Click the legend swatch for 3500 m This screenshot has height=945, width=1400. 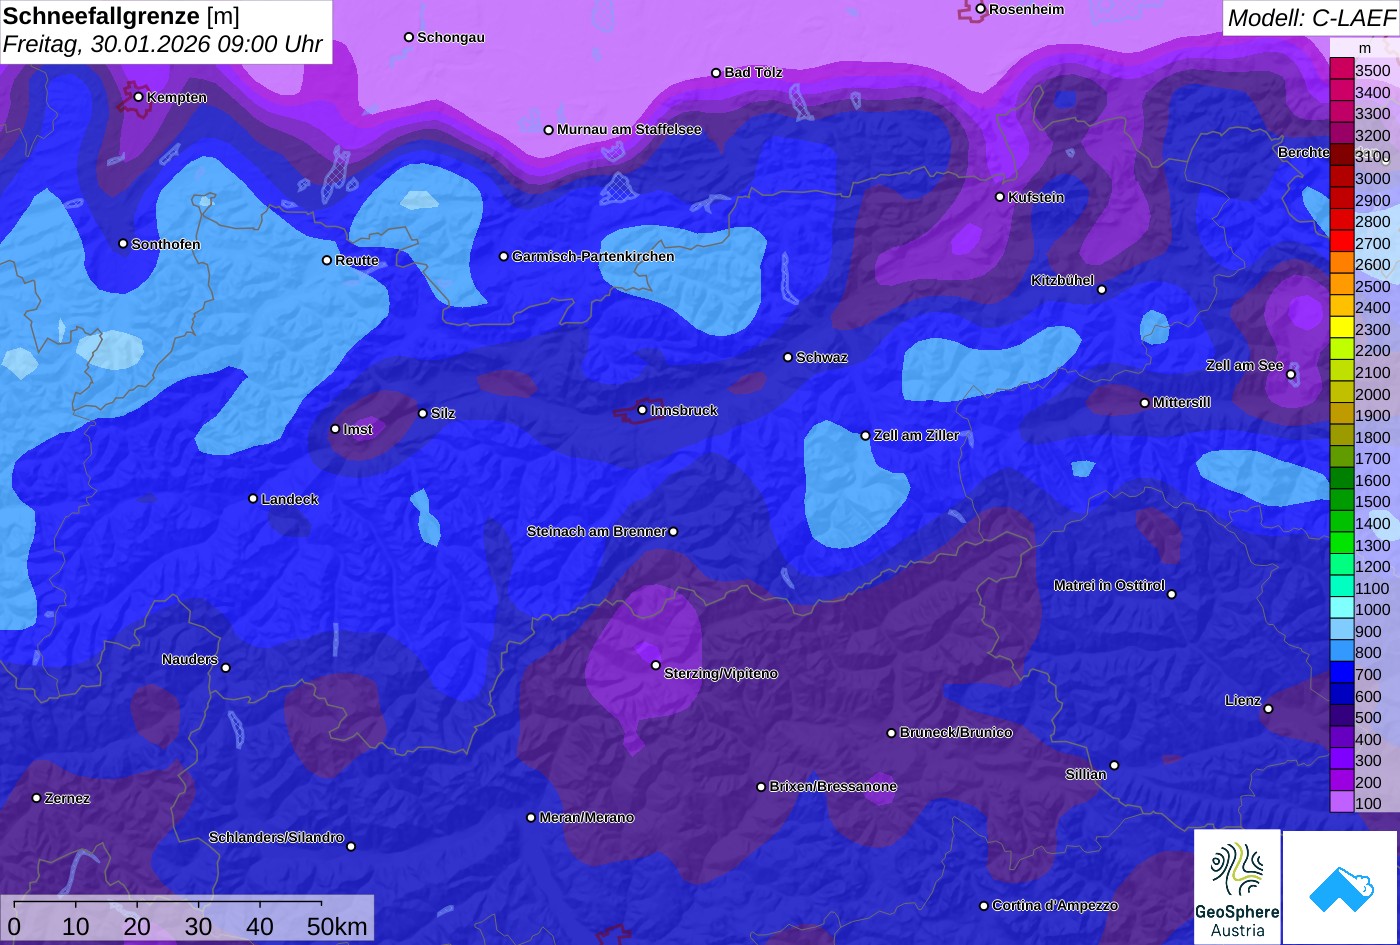[x=1341, y=70]
